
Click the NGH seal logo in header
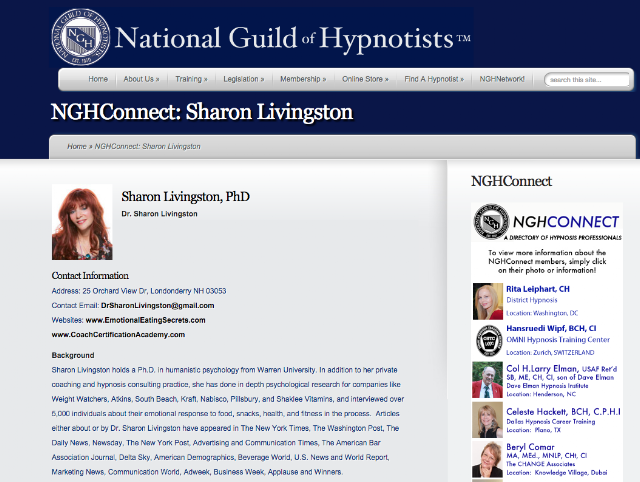pos(80,37)
